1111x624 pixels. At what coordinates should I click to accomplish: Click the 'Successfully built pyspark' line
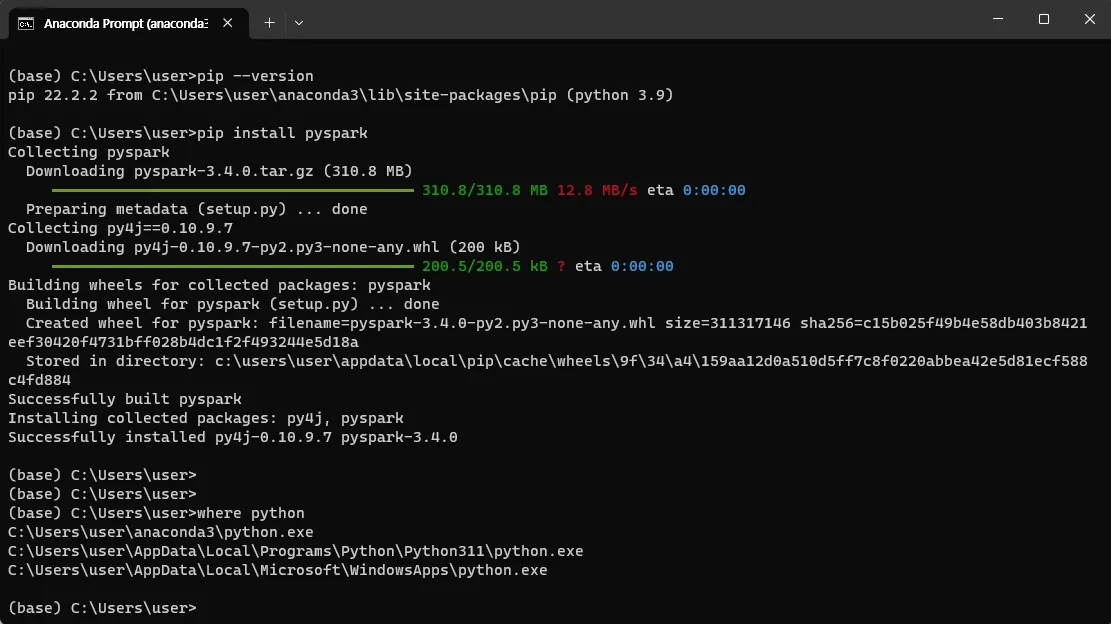tap(124, 399)
